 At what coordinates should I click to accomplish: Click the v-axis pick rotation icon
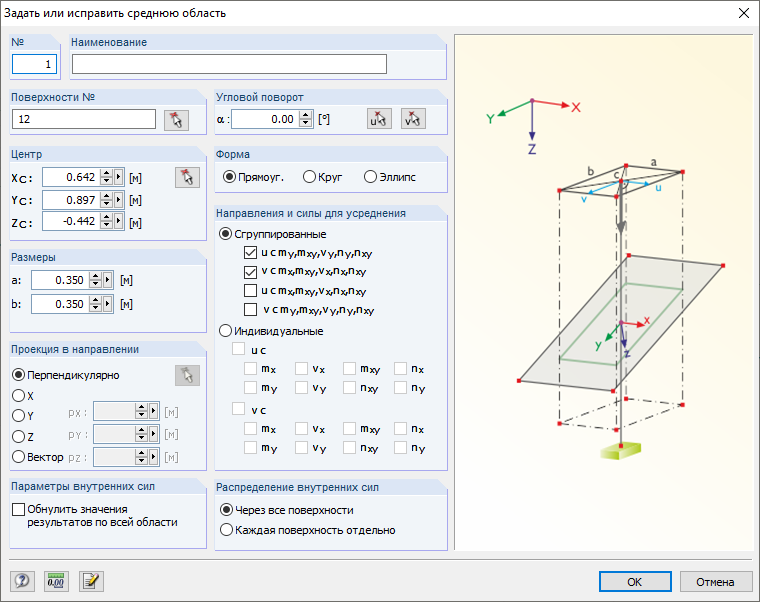point(413,119)
